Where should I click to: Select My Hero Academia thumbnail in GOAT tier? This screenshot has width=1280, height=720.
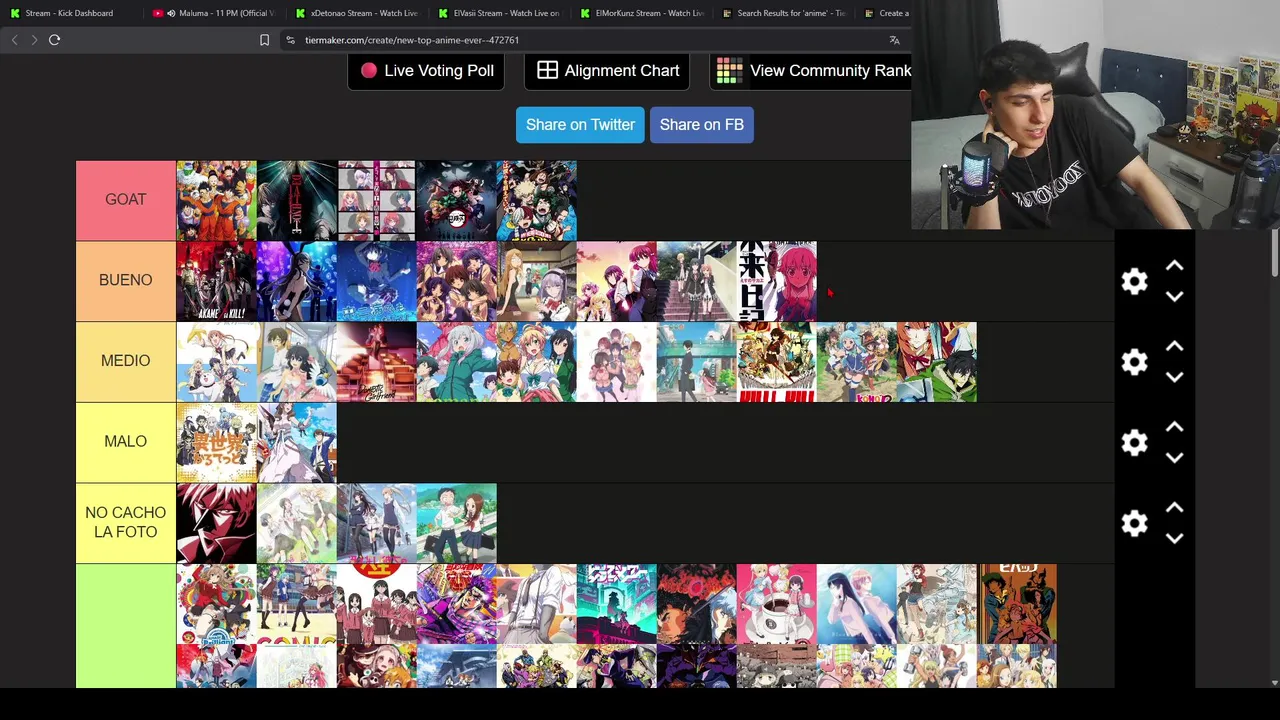[536, 201]
